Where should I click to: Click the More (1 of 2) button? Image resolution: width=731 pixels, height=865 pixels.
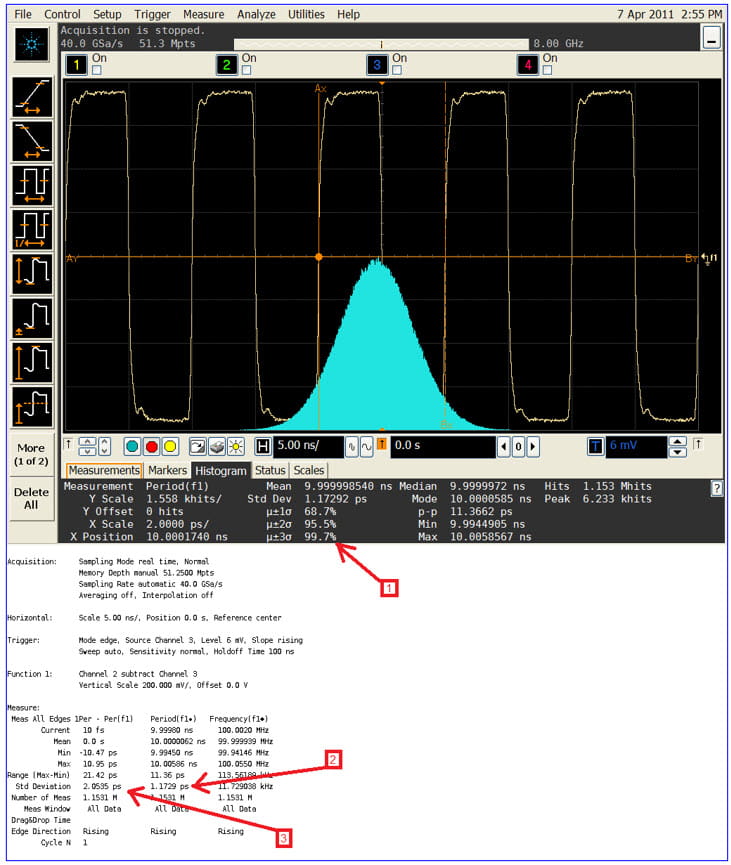[31, 455]
